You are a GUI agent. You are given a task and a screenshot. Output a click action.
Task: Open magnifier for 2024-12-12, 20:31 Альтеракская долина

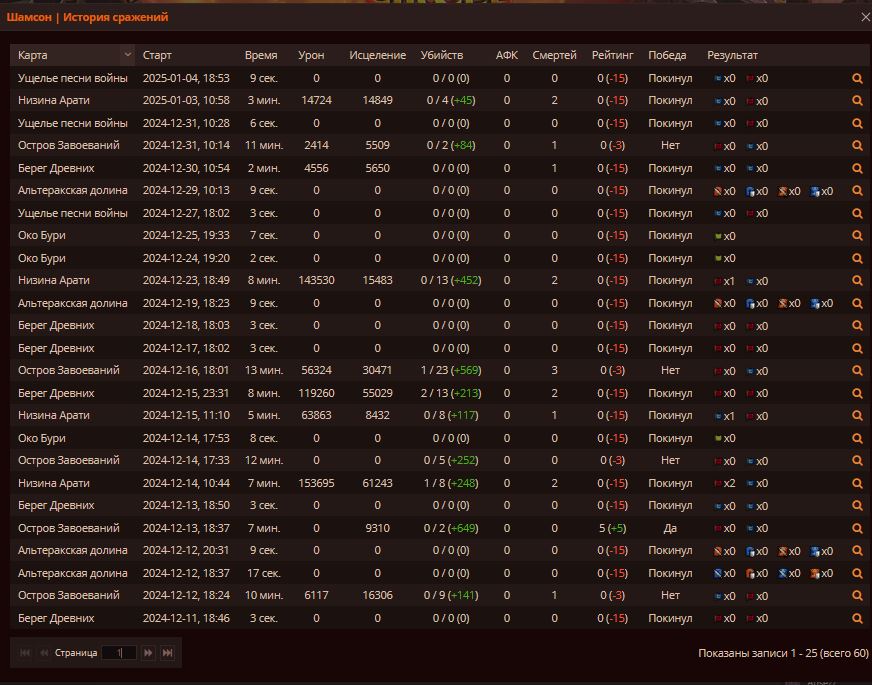coord(857,551)
